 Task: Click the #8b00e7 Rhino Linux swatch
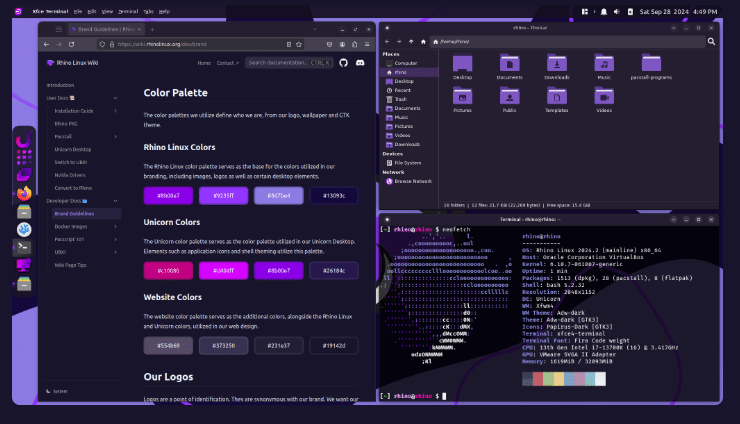click(168, 195)
